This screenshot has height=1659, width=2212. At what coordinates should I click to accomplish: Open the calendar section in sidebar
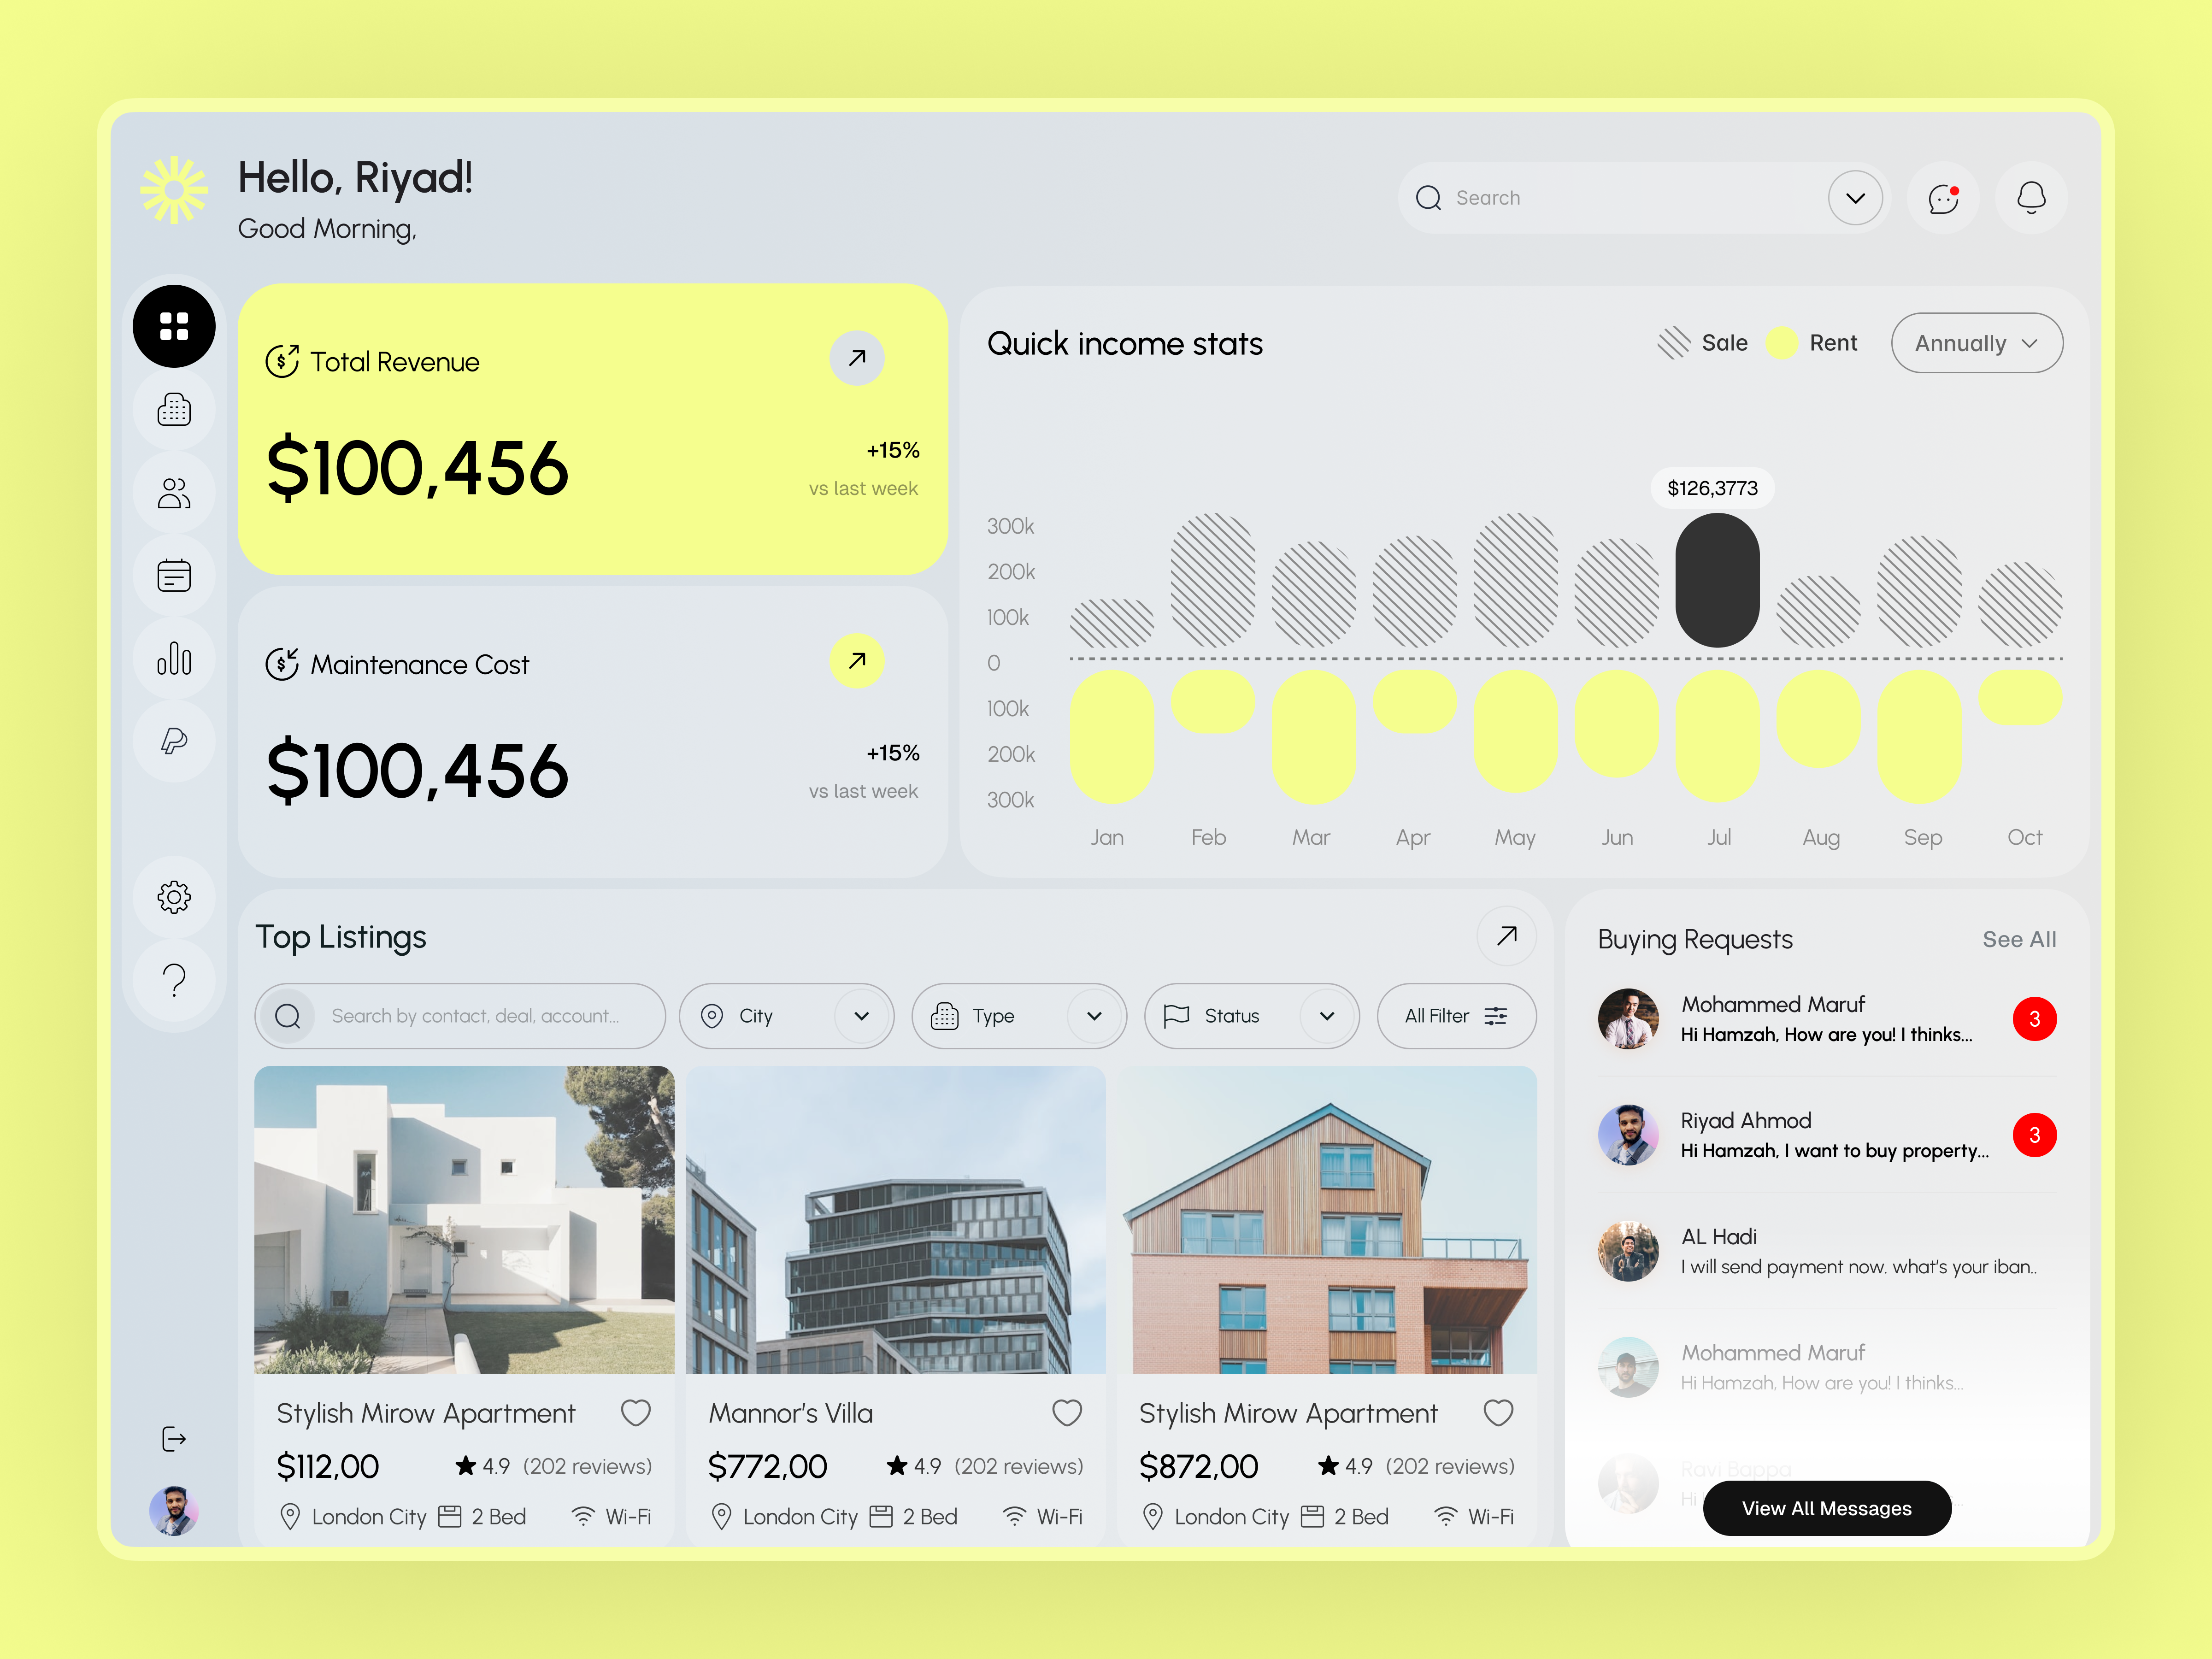click(x=174, y=575)
